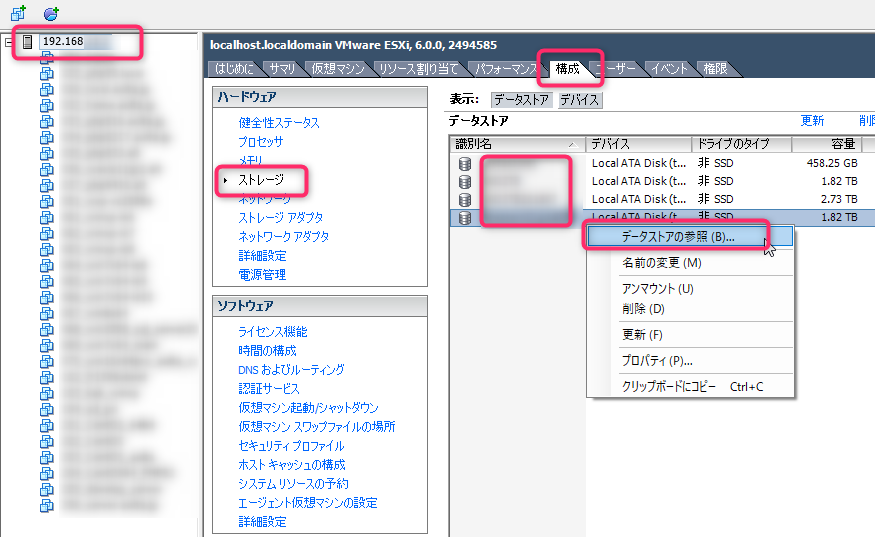
Task: Open the イベント tab
Action: [669, 69]
